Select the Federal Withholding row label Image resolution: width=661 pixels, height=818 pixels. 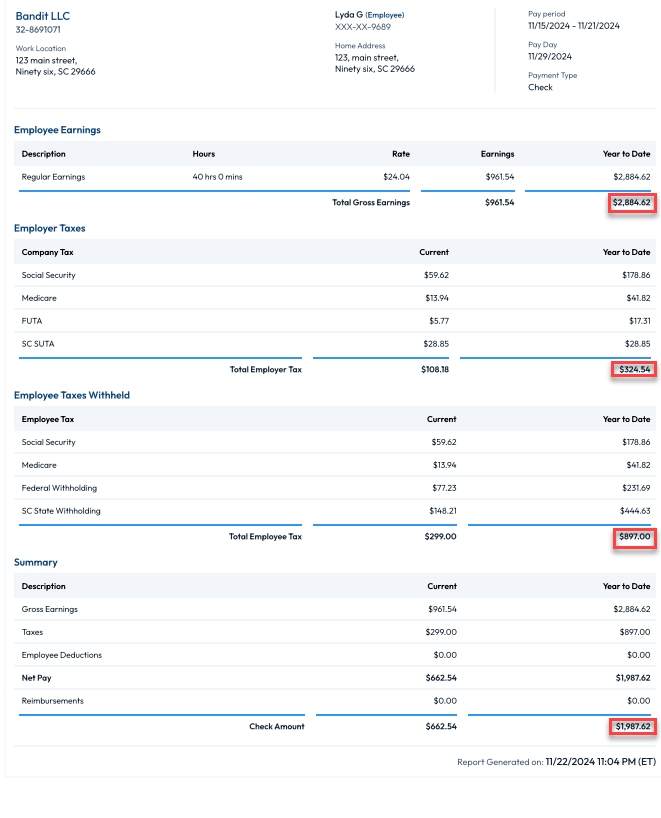(59, 488)
